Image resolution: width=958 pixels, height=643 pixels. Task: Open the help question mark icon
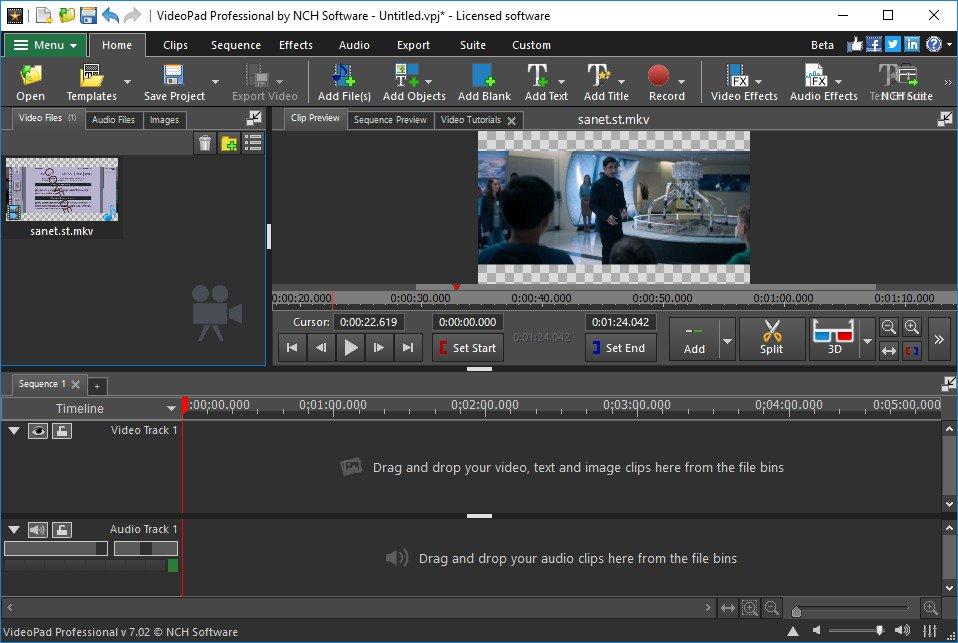pos(934,44)
